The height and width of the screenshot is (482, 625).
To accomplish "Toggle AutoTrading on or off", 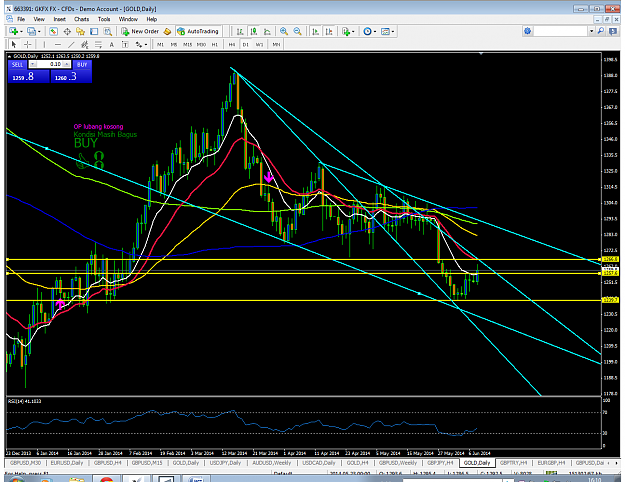I will pyautogui.click(x=198, y=31).
